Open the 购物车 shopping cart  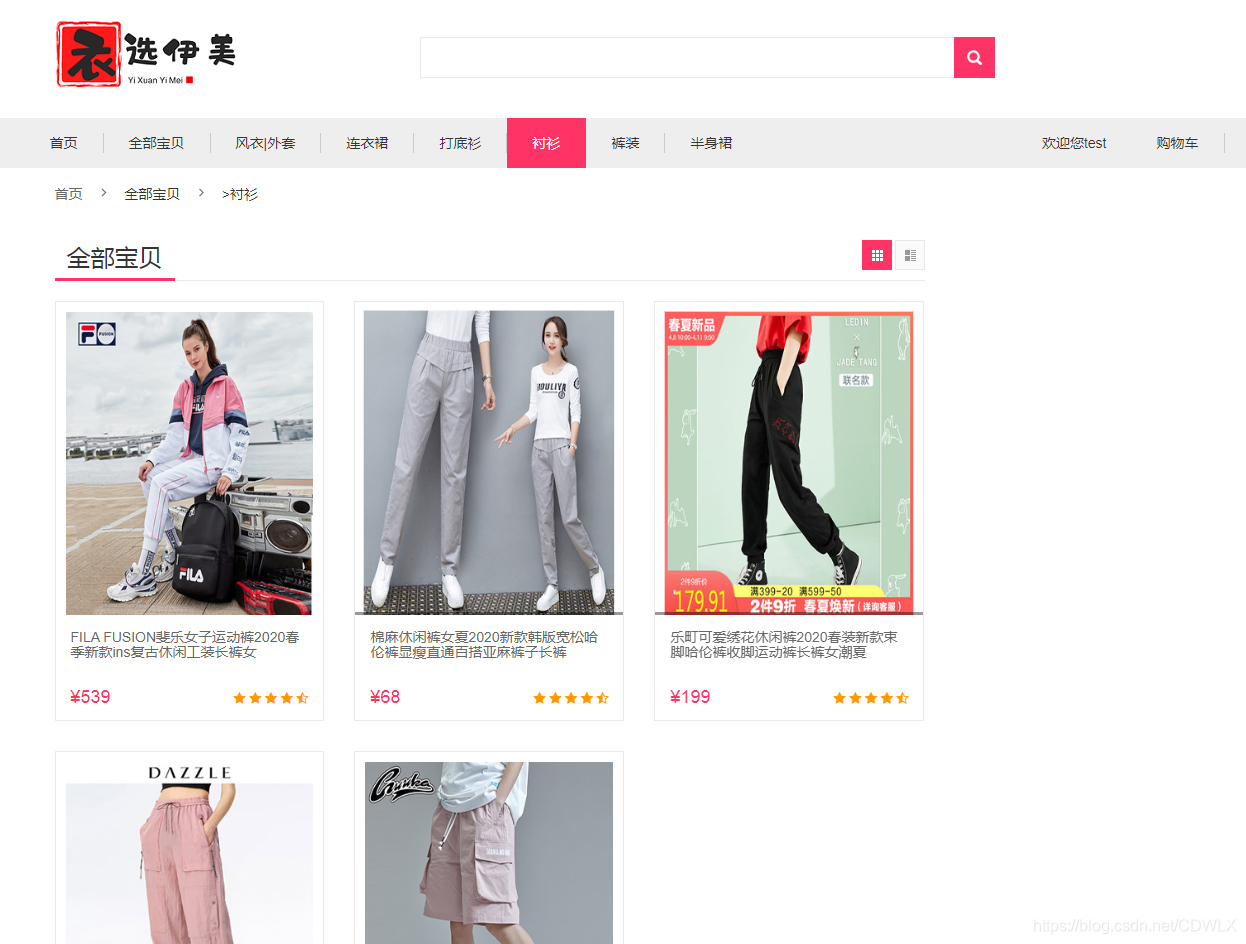[x=1177, y=143]
